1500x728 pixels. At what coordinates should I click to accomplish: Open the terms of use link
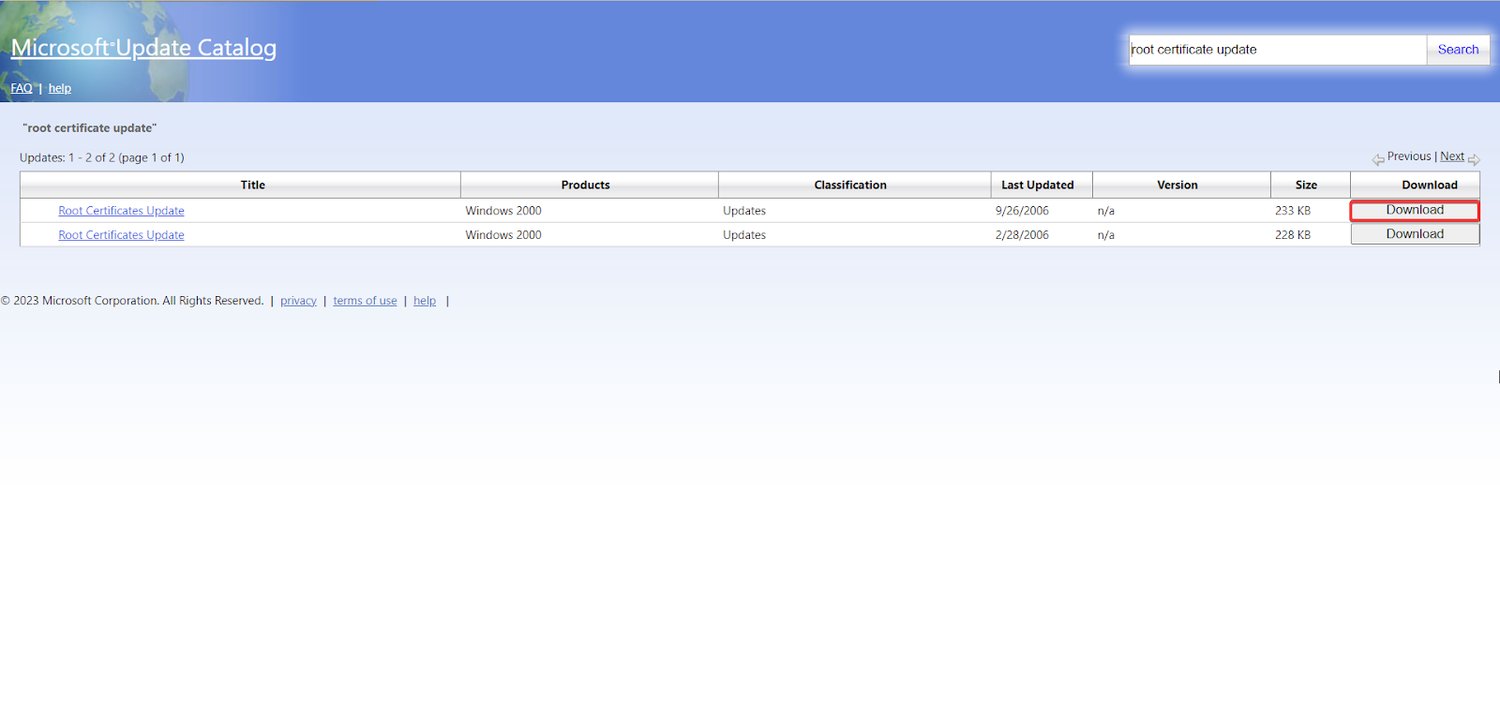click(x=365, y=301)
